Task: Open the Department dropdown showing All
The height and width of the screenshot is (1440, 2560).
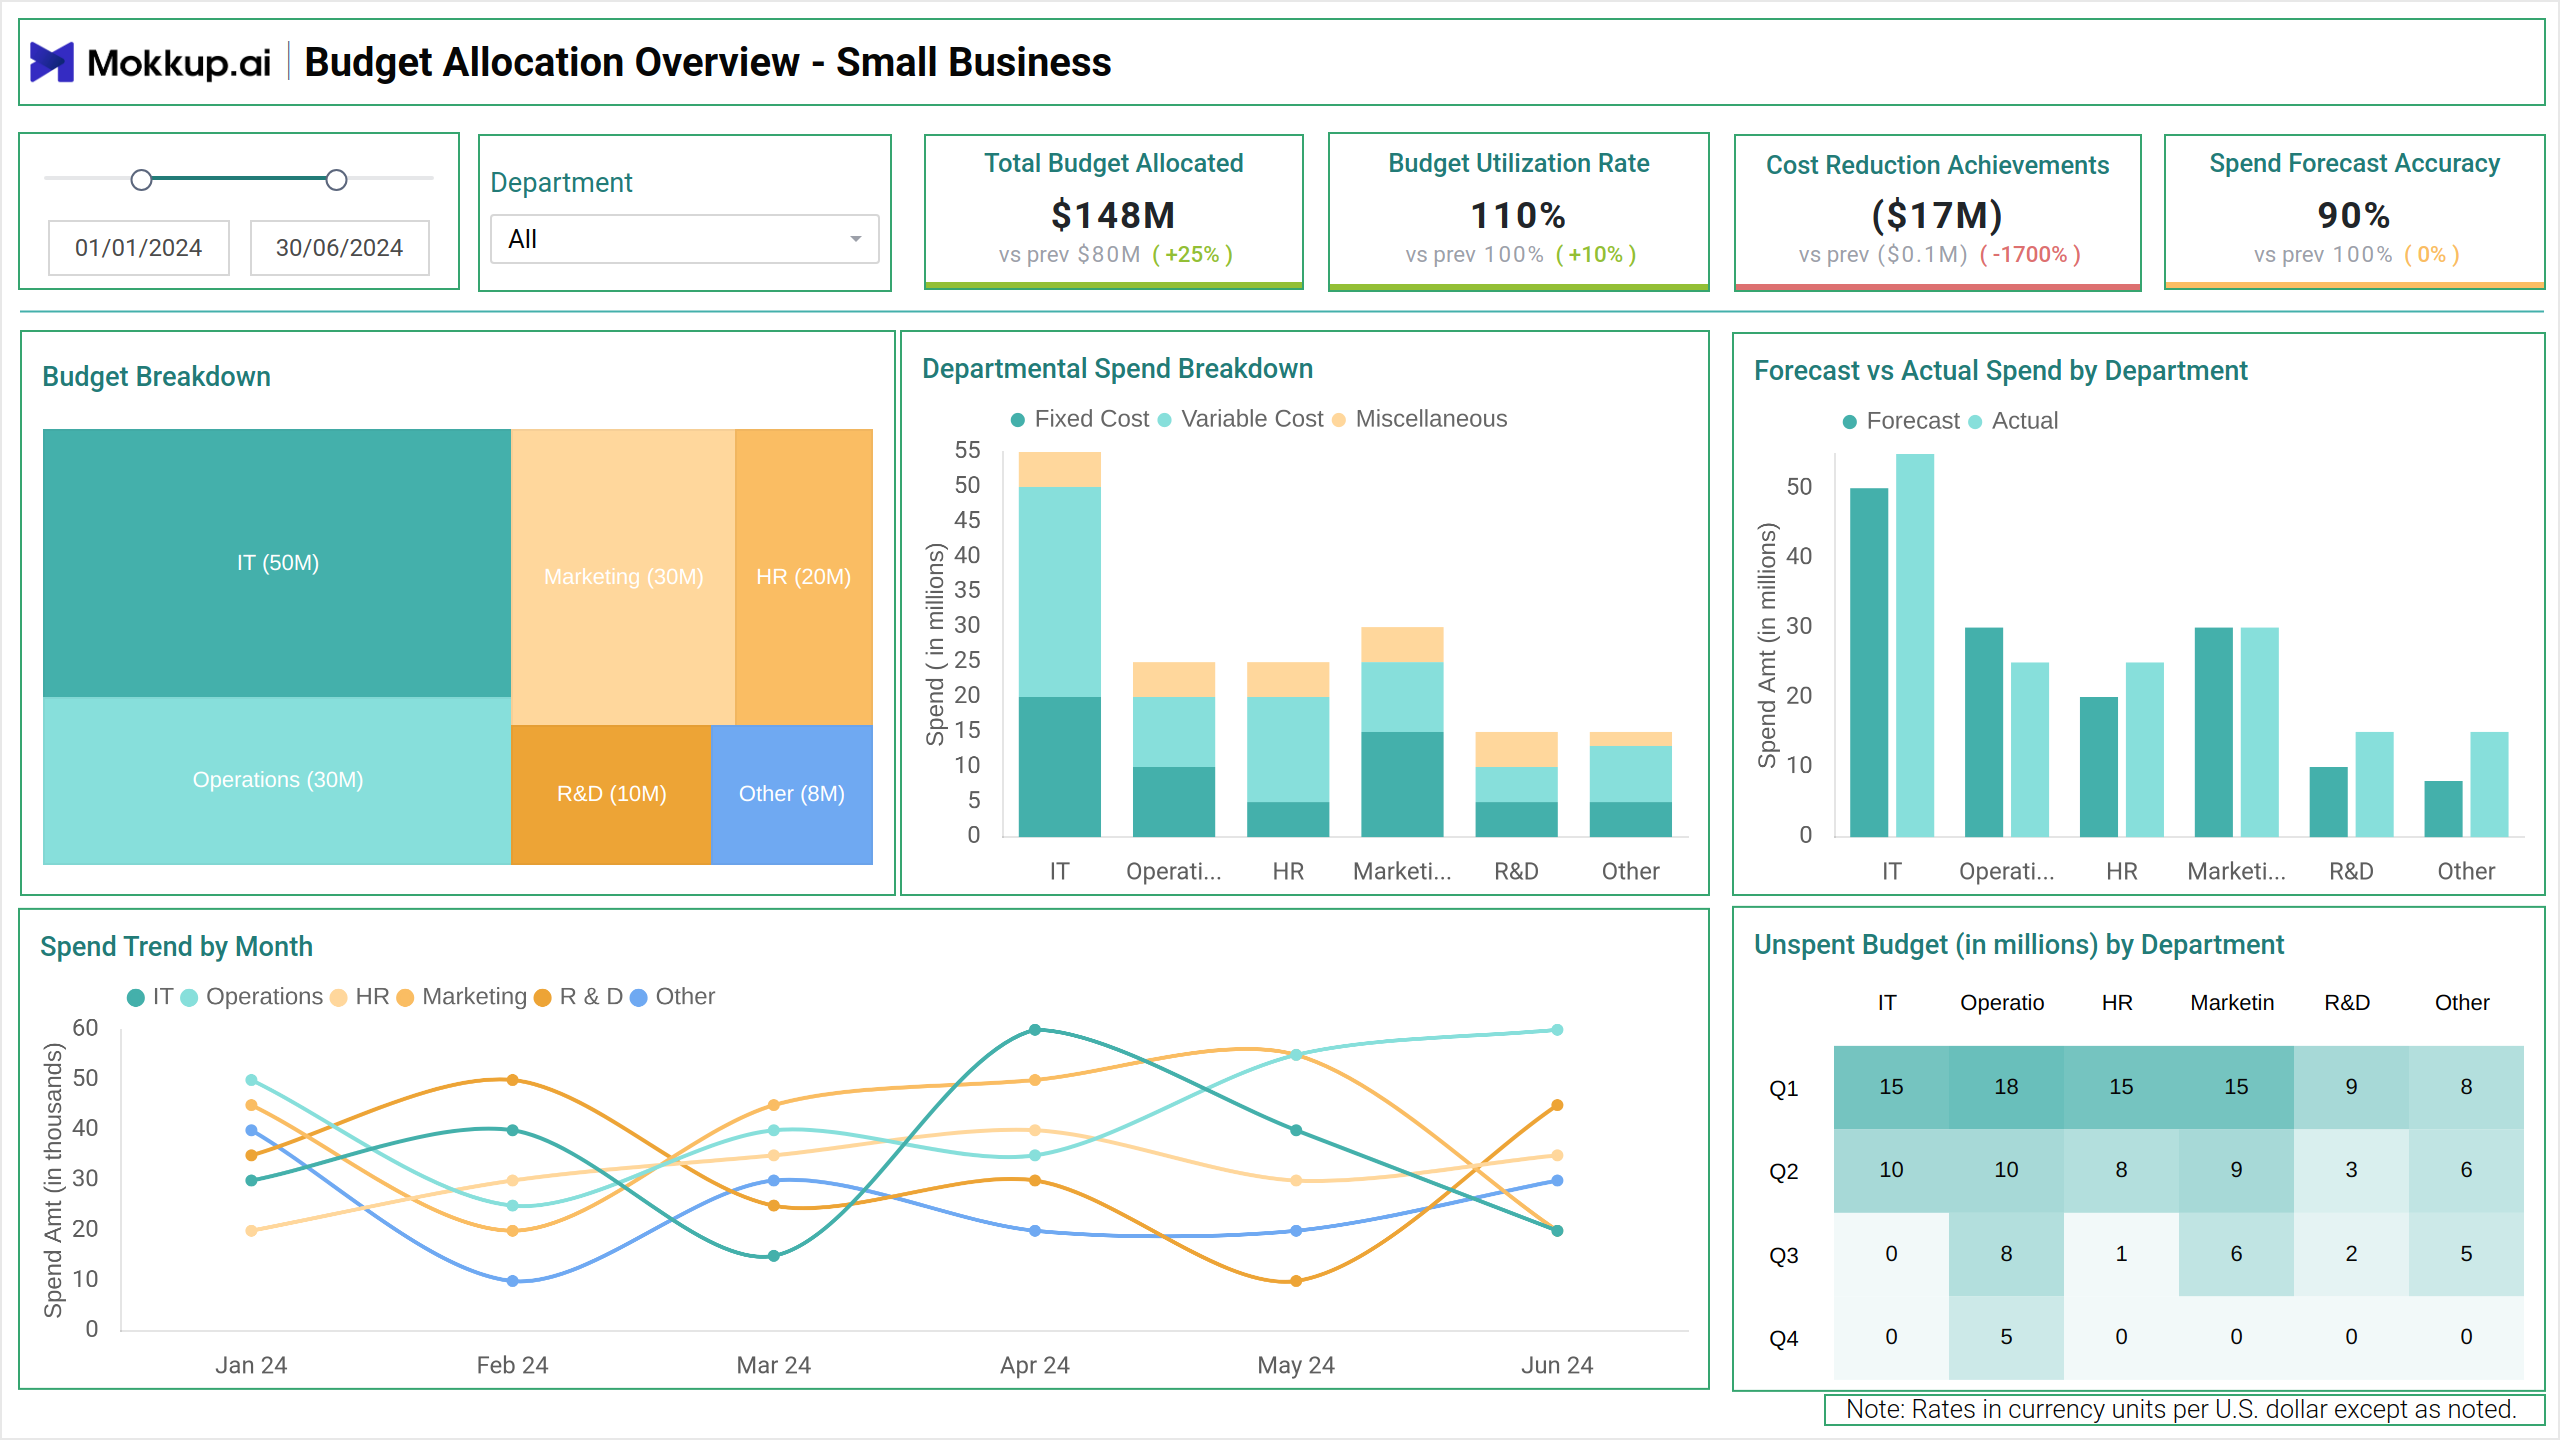Action: pos(684,239)
